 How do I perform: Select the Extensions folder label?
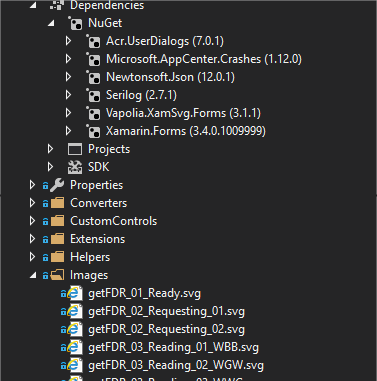tap(98, 239)
